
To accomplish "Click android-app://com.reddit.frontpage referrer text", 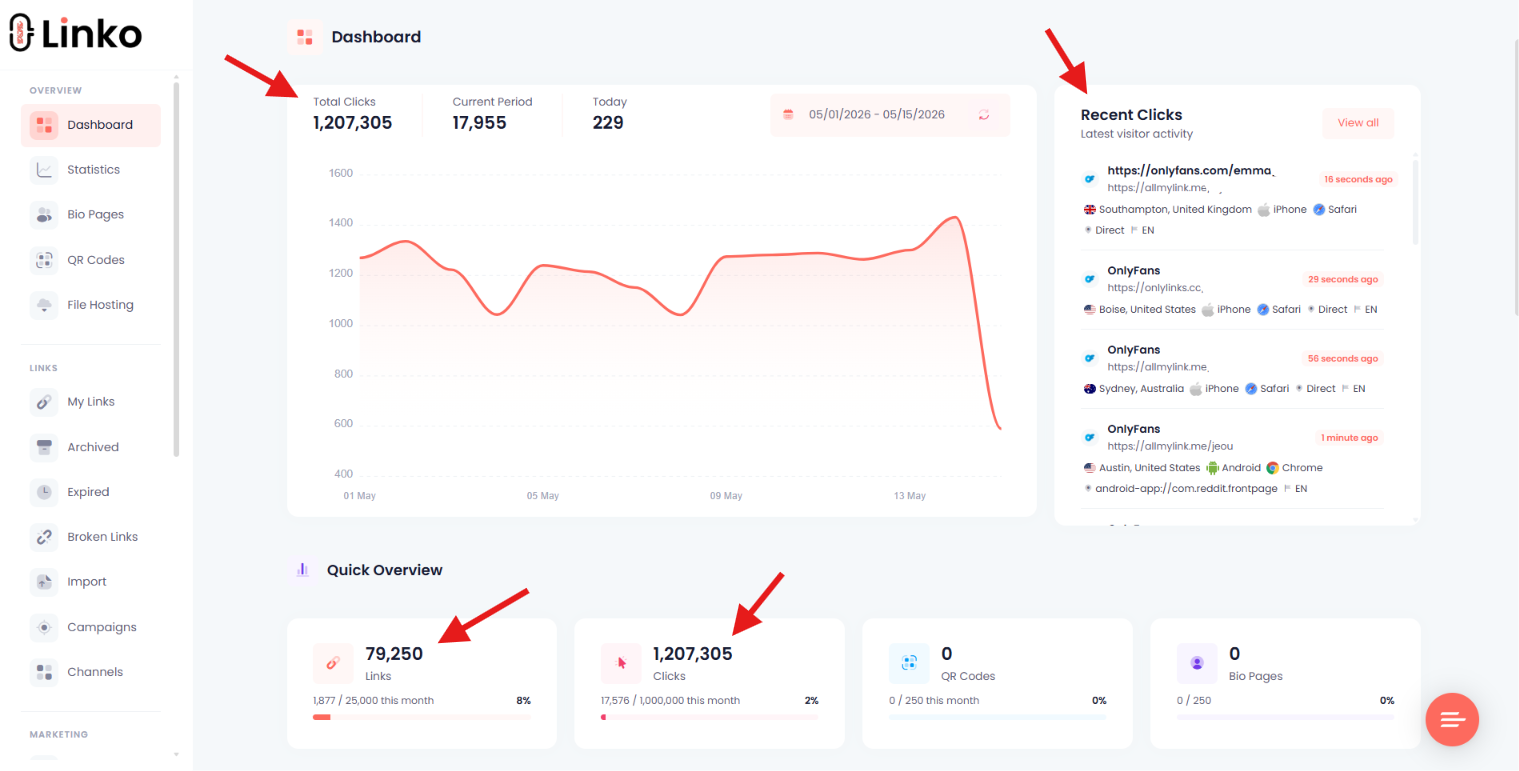I will coord(1186,489).
